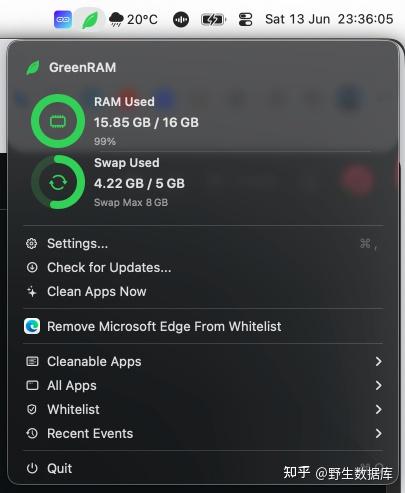405x493 pixels.
Task: Click the GreenRAM title header
Action: pos(82,67)
